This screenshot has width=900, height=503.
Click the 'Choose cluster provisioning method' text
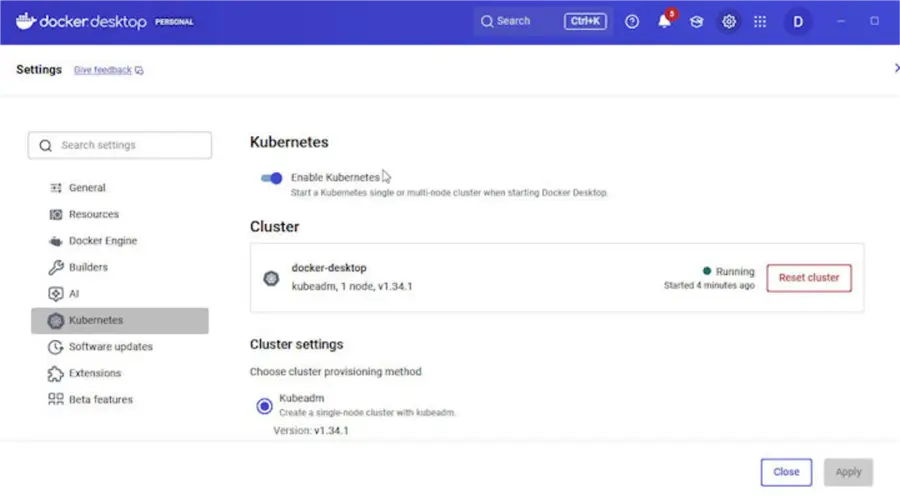(335, 372)
